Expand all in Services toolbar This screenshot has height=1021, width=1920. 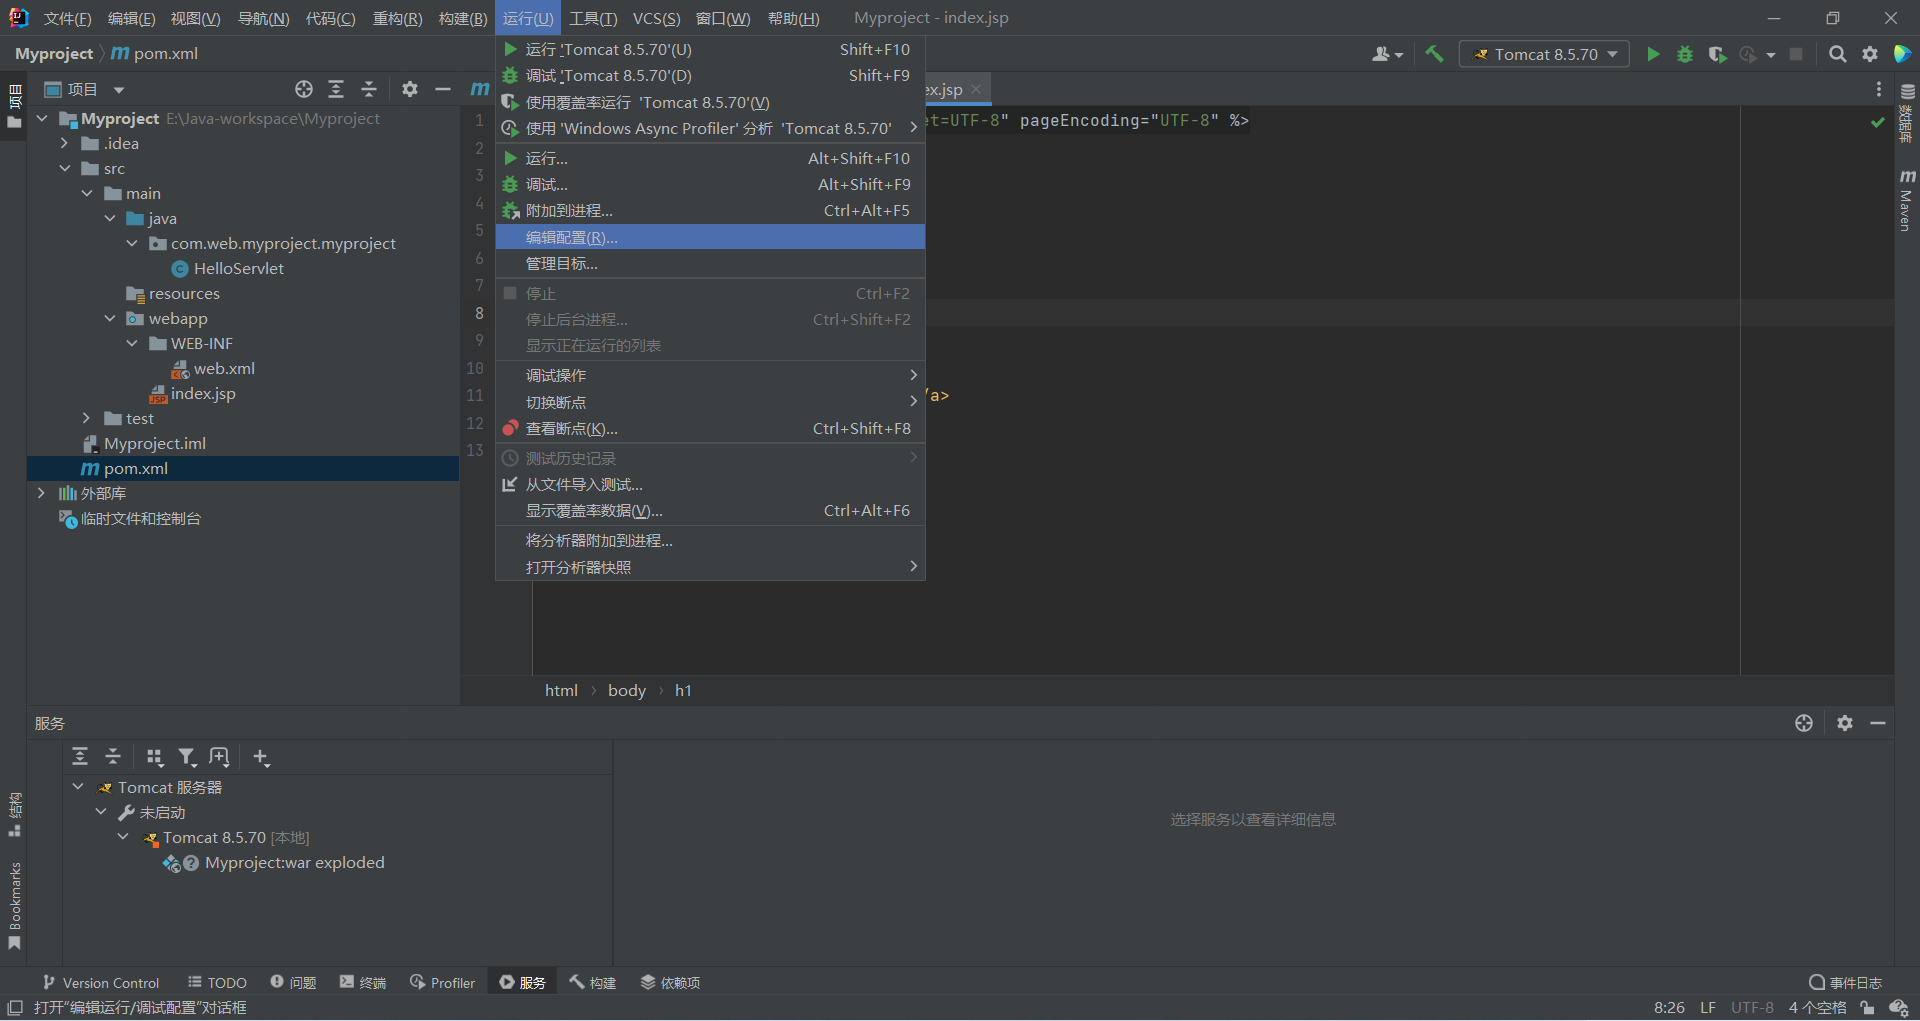(80, 757)
